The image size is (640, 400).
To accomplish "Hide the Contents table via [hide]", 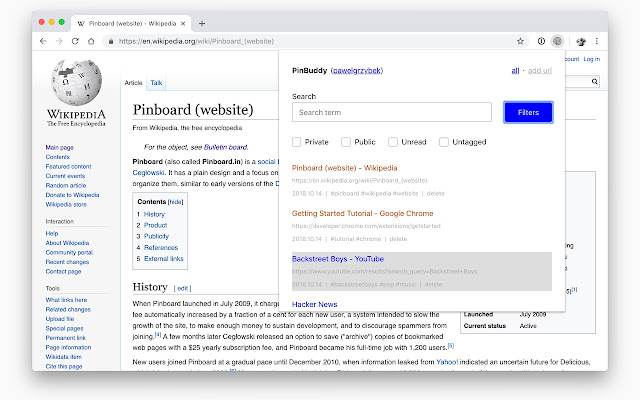I will 176,202.
